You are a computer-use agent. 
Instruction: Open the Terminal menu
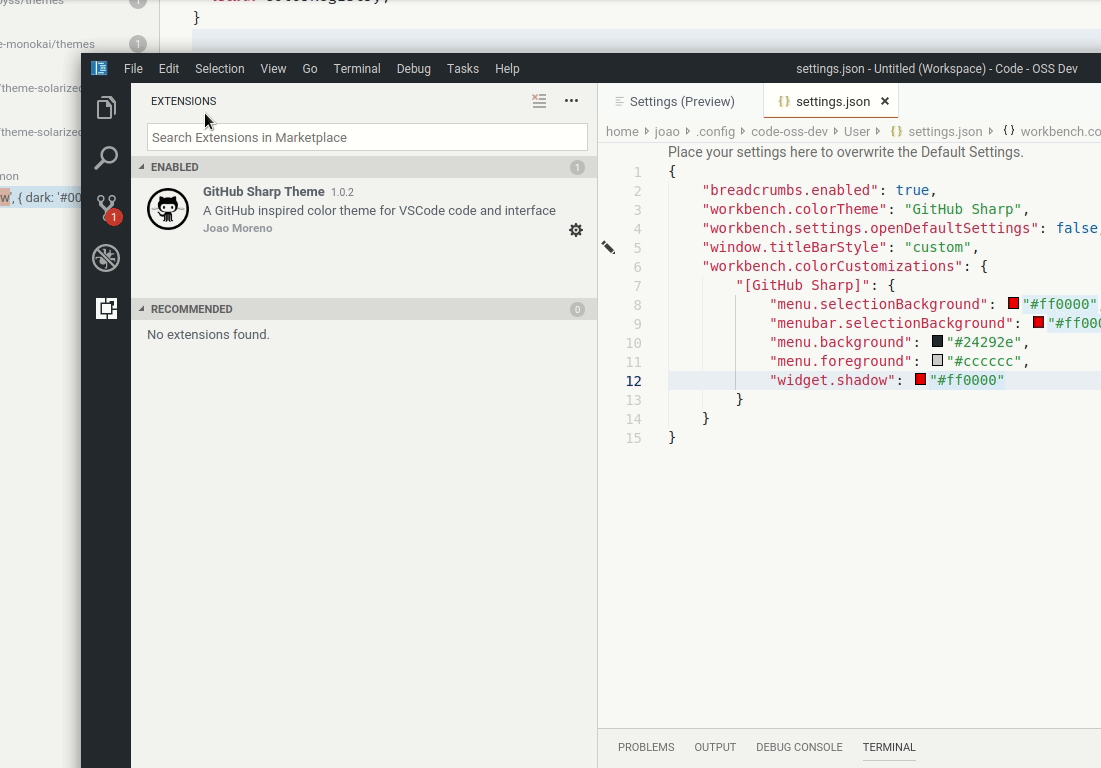pos(357,69)
